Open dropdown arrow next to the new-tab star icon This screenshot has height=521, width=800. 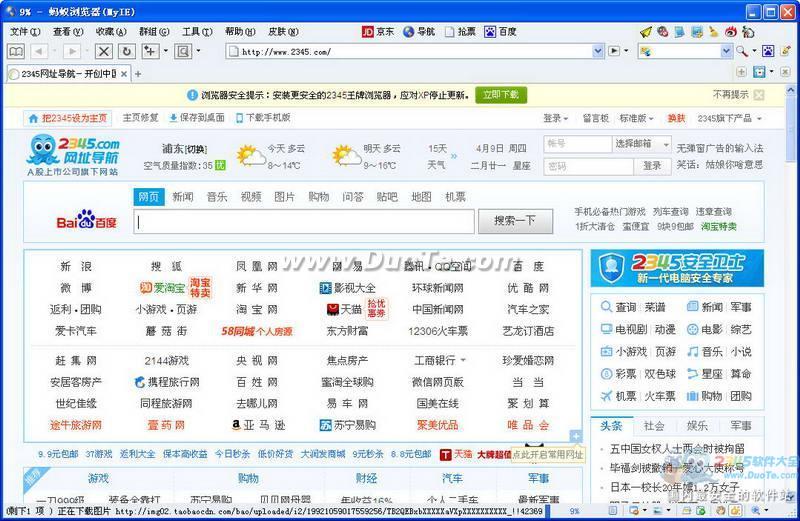pos(166,51)
